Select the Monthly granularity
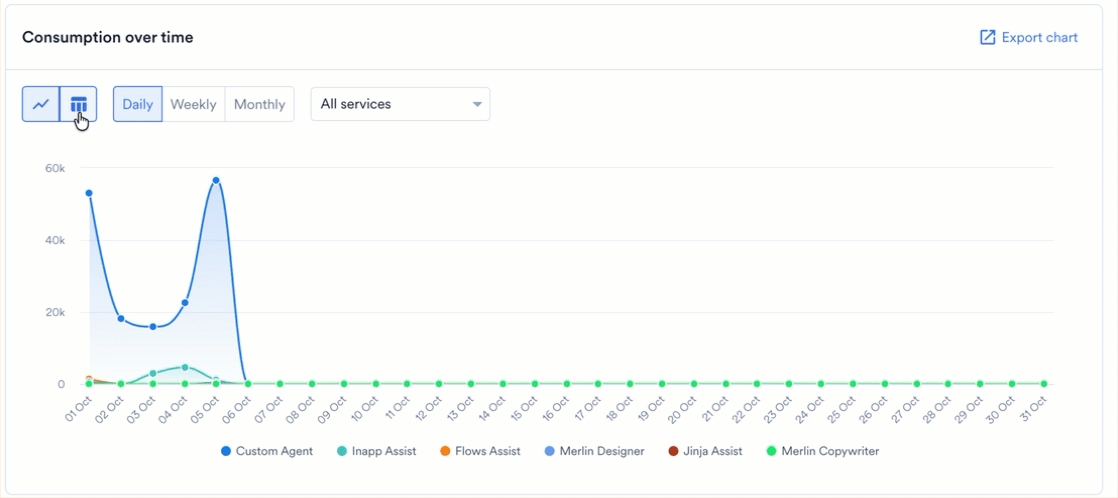This screenshot has height=498, width=1118. tap(260, 104)
